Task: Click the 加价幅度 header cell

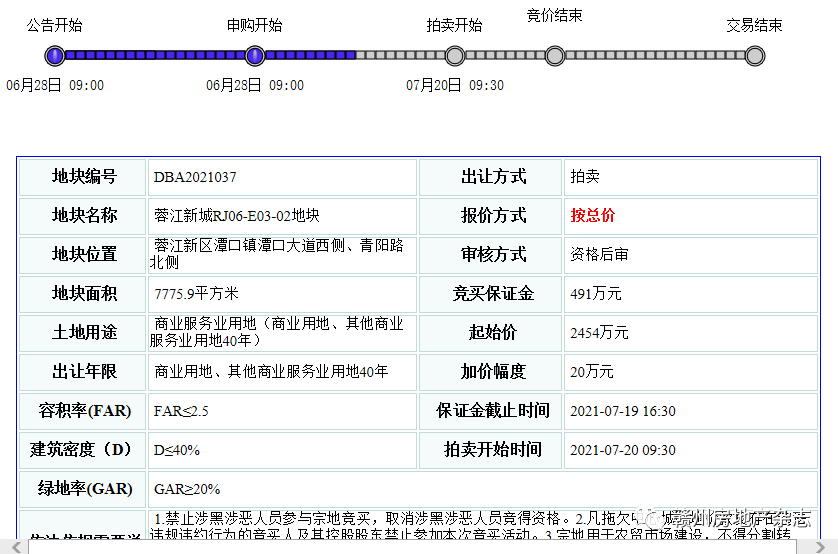Action: 491,371
